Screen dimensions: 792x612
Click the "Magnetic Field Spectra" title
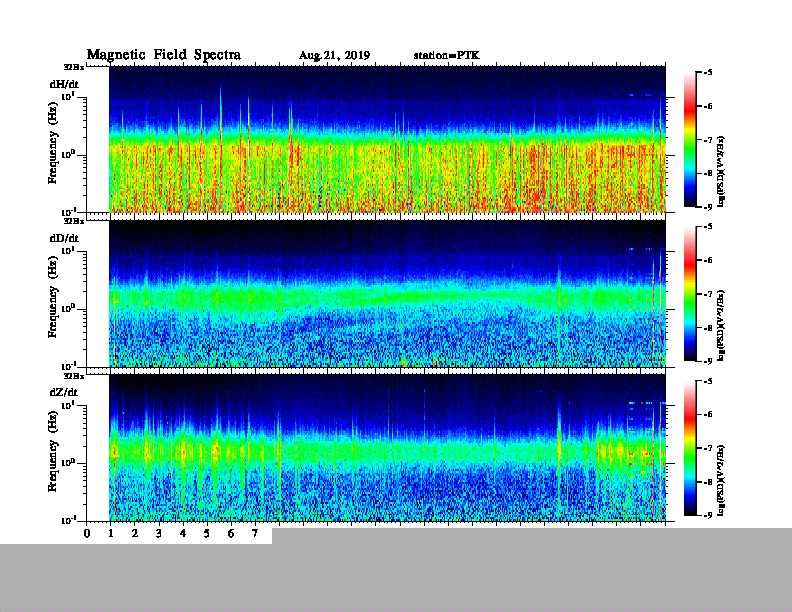point(164,55)
